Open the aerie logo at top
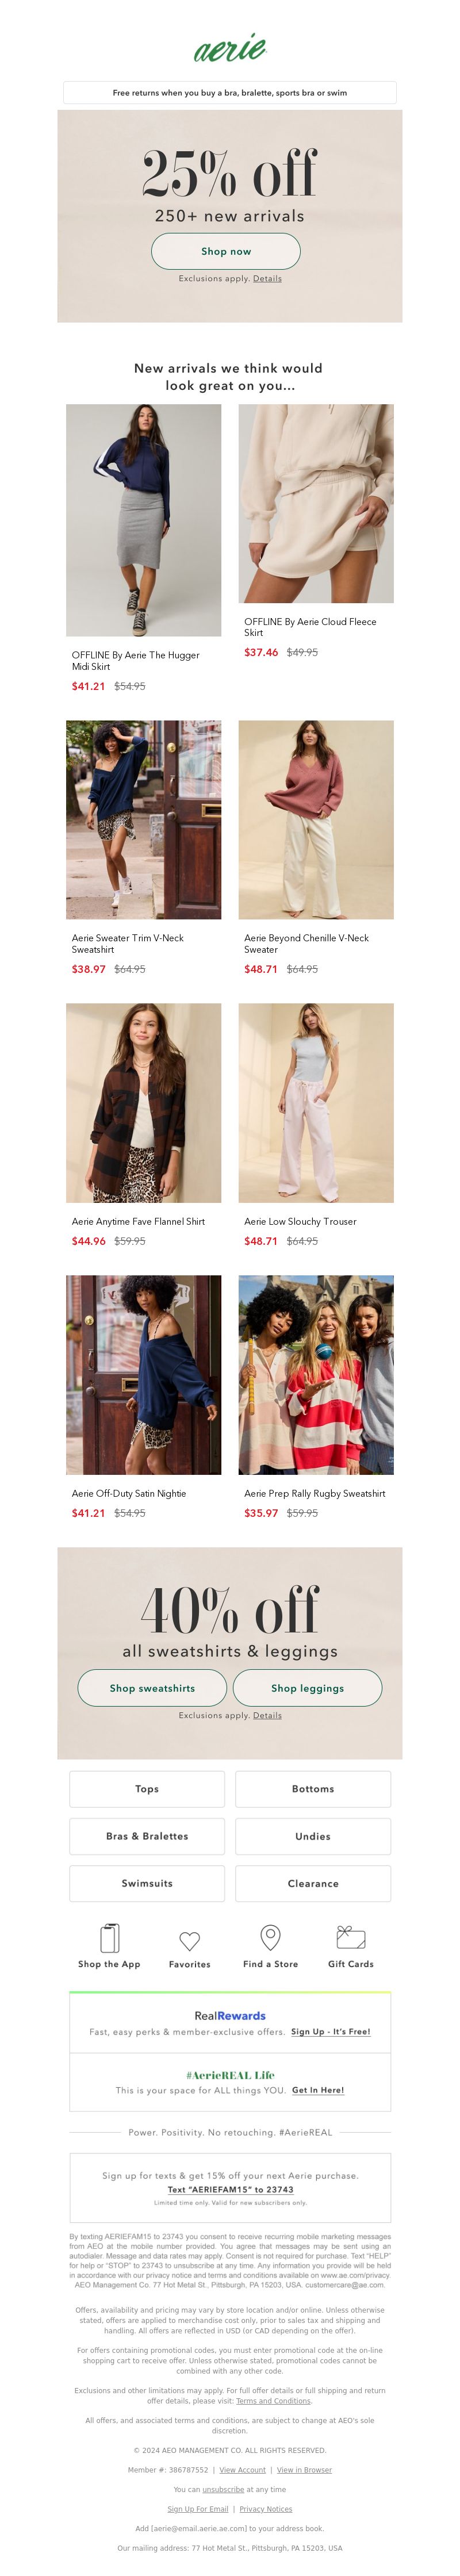The width and height of the screenshot is (460, 2576). (x=230, y=48)
